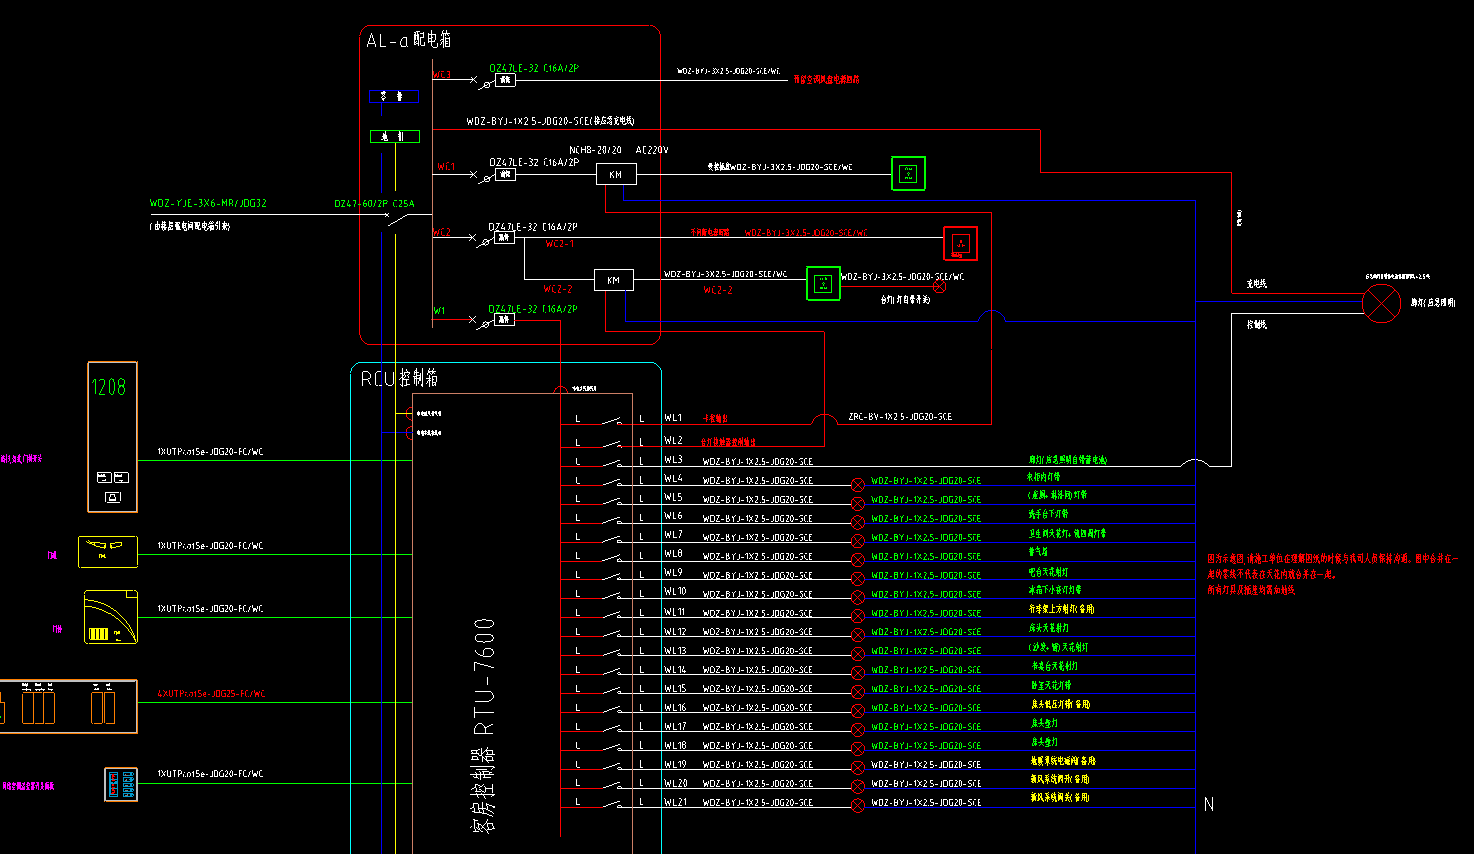Viewport: 1474px width, 854px height.
Task: Select the lamp symbol on the WL8 row
Action: [858, 560]
